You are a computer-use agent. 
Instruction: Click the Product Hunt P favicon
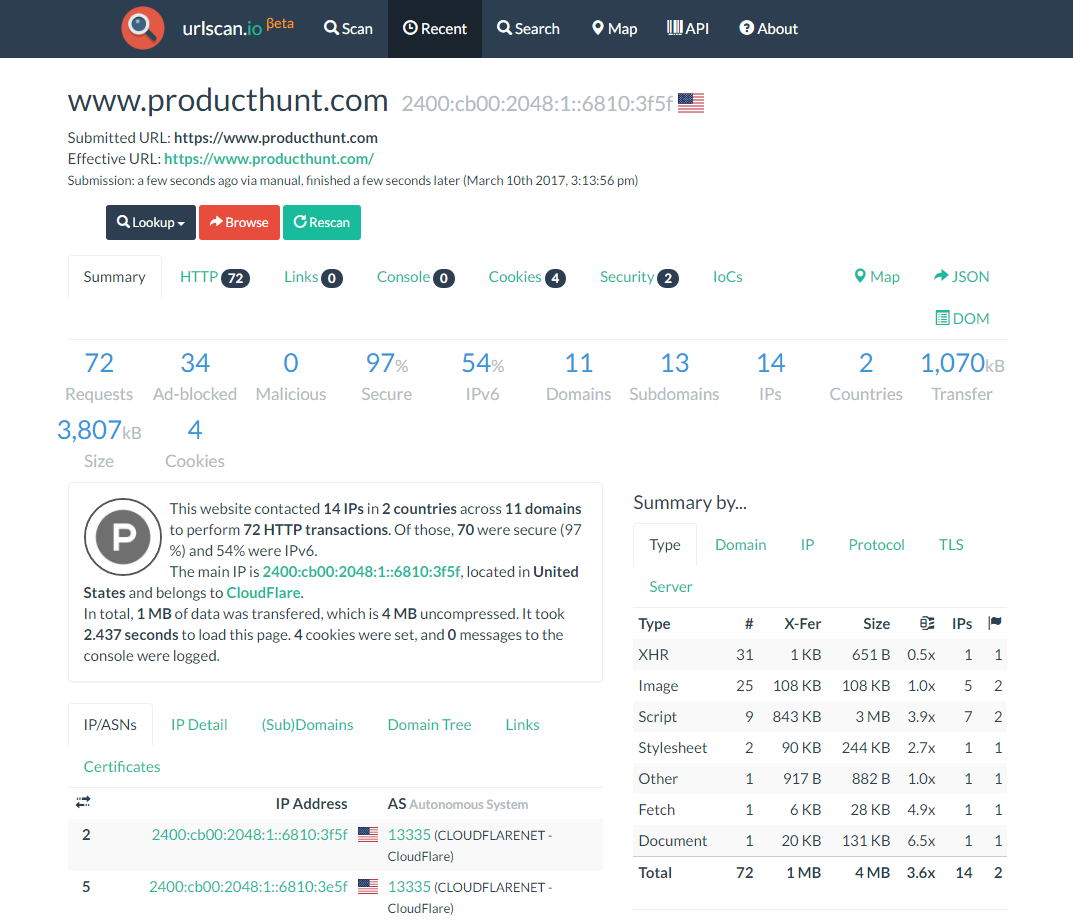click(x=123, y=537)
